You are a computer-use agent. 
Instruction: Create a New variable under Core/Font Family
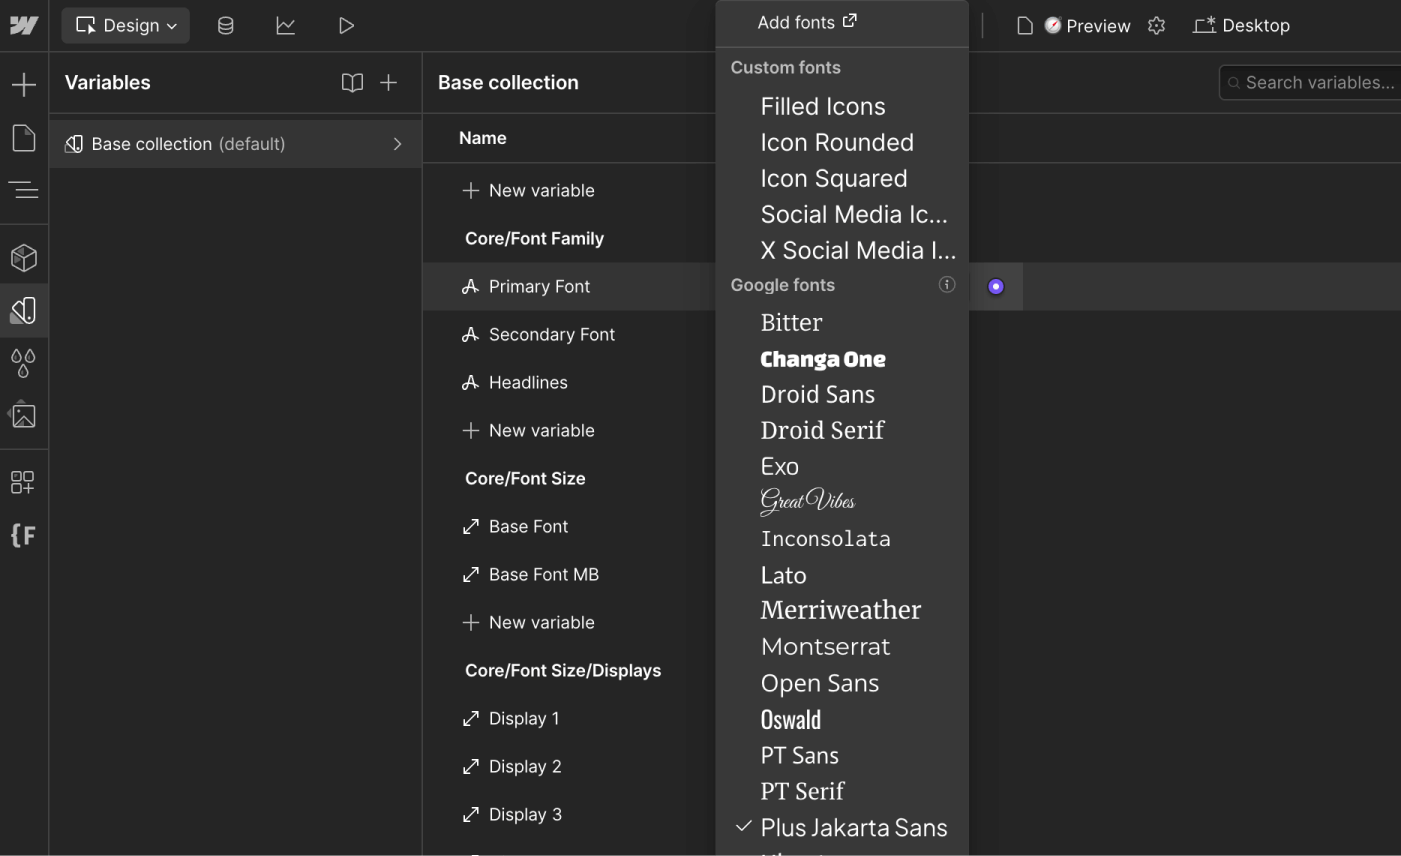click(541, 430)
